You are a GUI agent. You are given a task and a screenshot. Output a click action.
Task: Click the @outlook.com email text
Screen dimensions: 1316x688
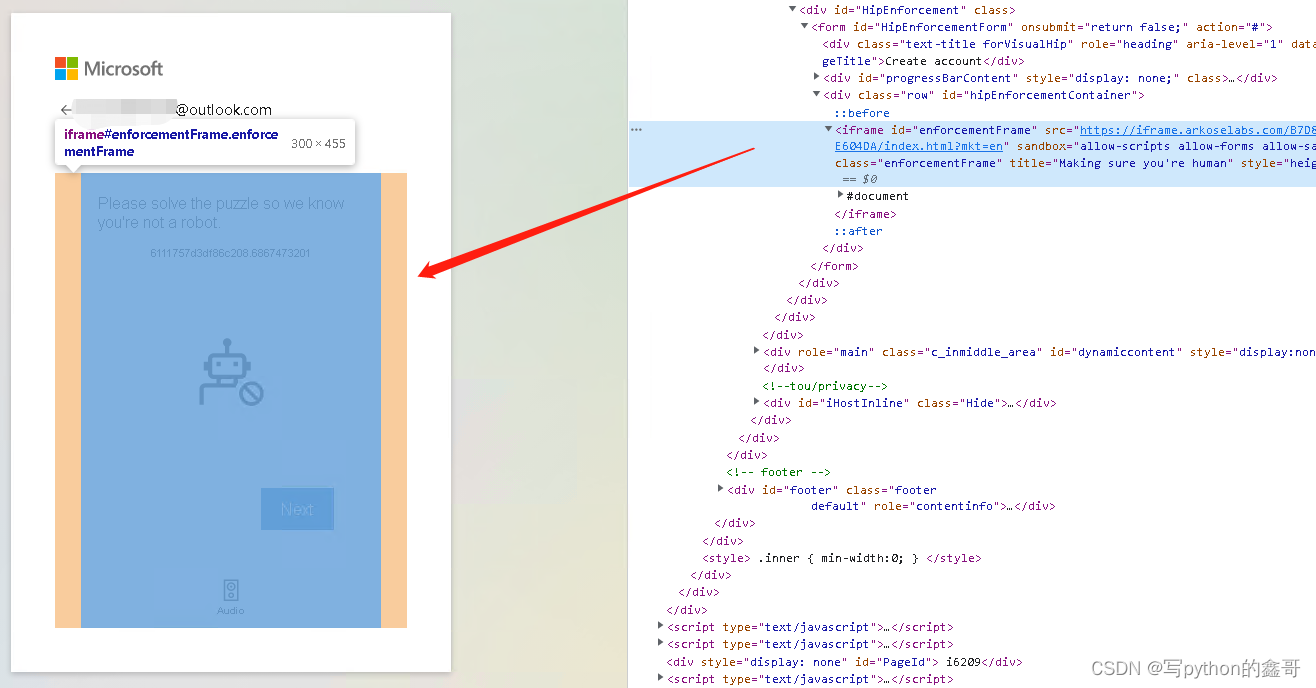[x=224, y=110]
